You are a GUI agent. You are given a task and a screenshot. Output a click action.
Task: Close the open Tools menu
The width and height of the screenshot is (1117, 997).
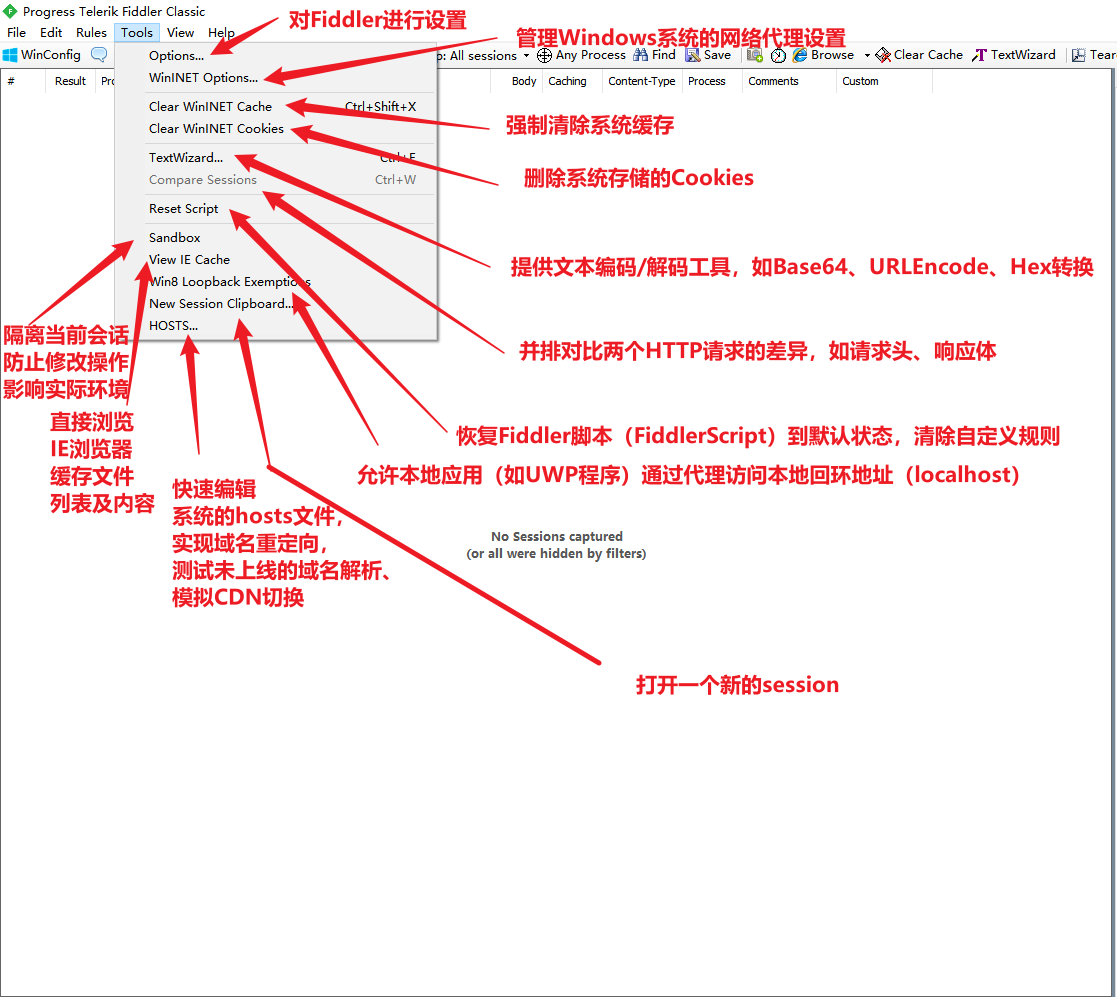click(x=137, y=33)
